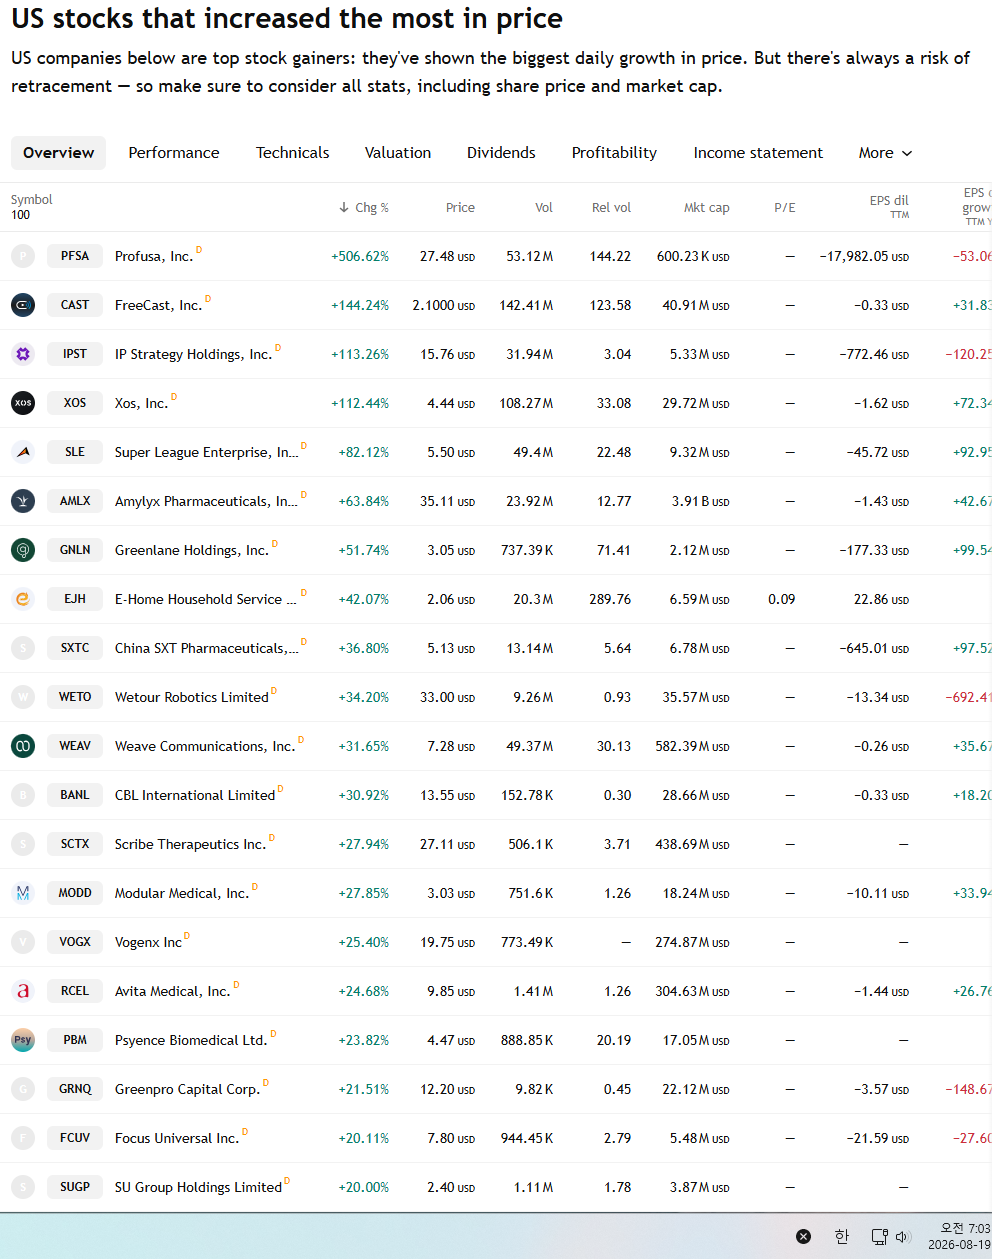The height and width of the screenshot is (1259, 992).
Task: Switch to the Performance tab
Action: [174, 153]
